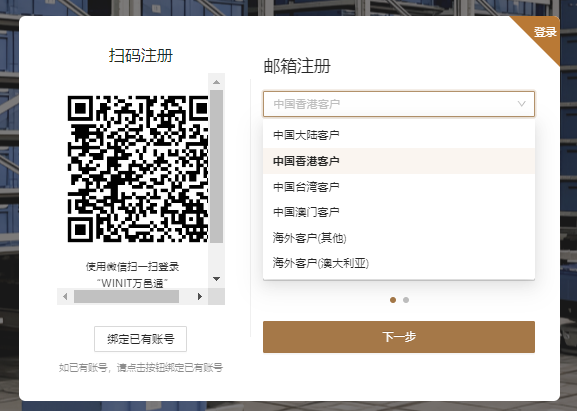Select 中国大陆客户 from the list

(399, 135)
